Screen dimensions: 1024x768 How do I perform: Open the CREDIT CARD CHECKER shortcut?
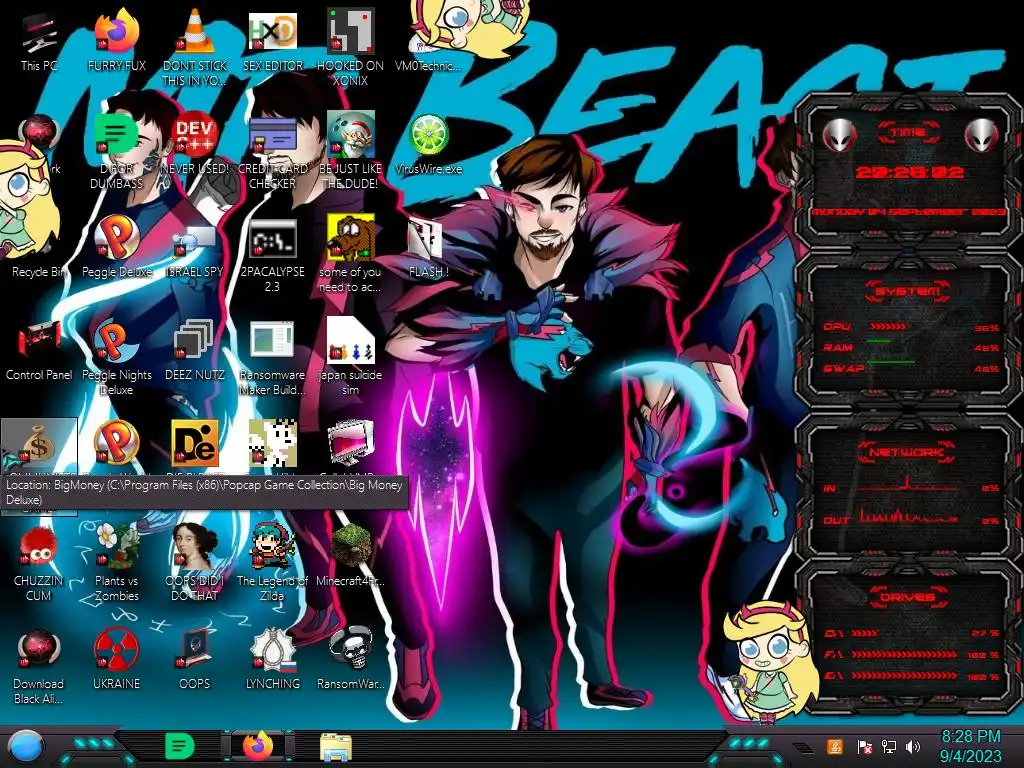(272, 152)
